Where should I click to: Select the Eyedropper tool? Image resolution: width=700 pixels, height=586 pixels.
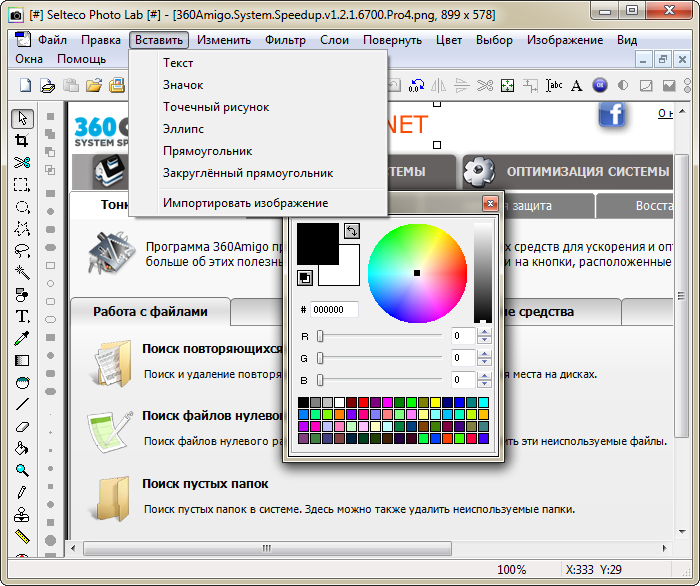coord(22,338)
